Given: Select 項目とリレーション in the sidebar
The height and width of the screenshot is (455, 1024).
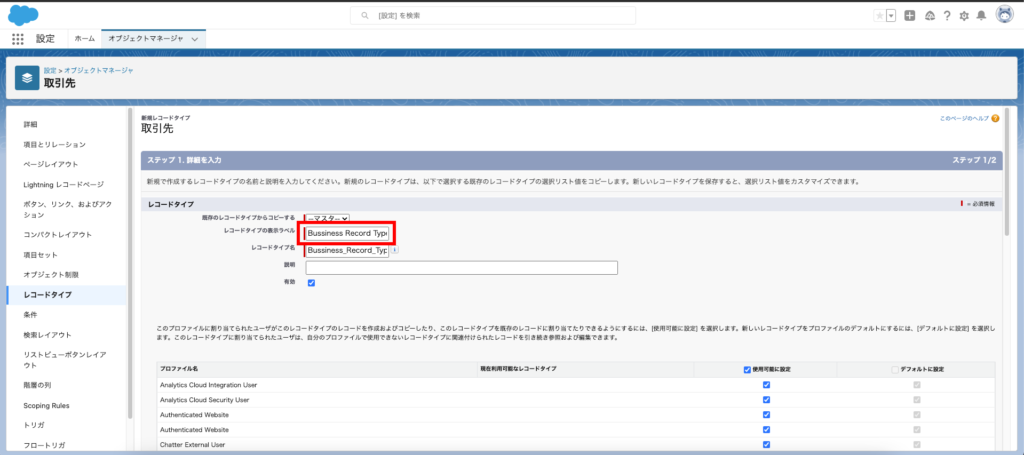Looking at the screenshot, I should click(x=54, y=144).
